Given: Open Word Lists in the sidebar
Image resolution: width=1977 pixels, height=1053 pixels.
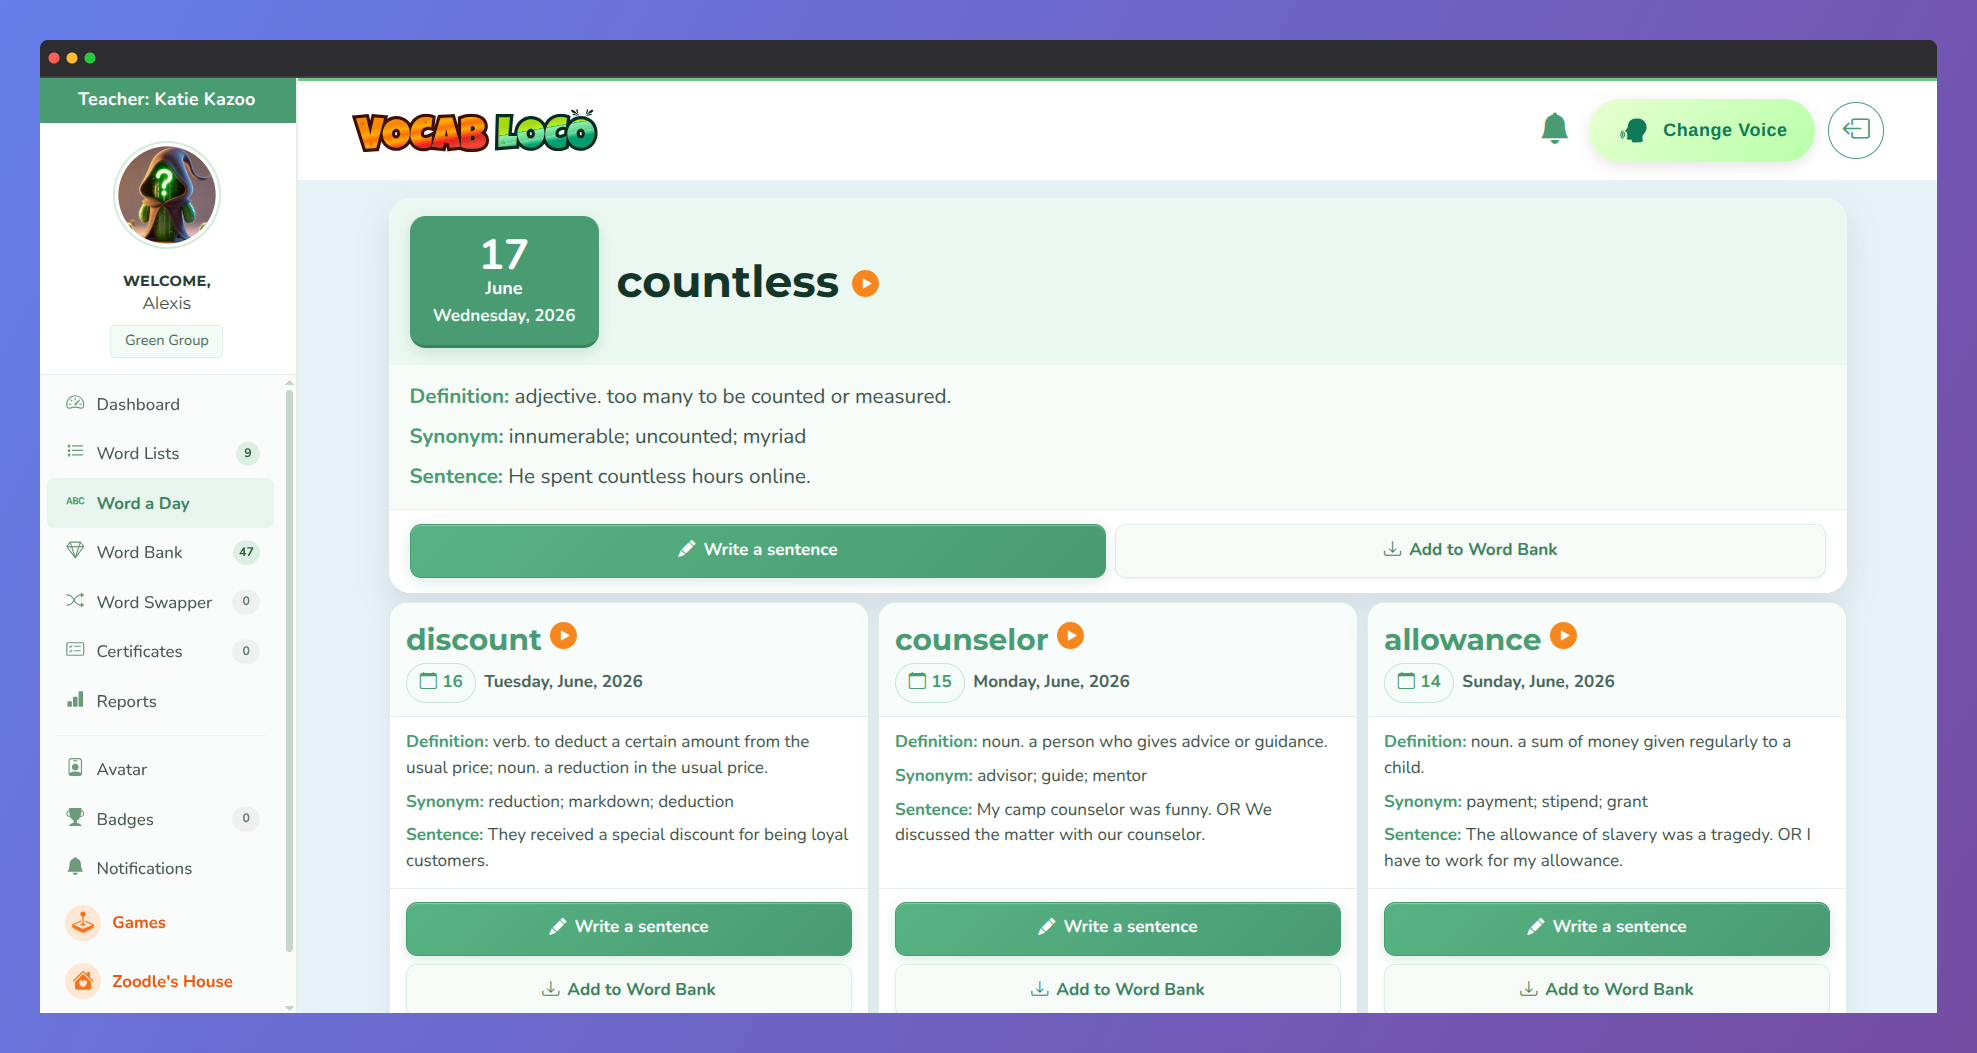Looking at the screenshot, I should (x=160, y=453).
